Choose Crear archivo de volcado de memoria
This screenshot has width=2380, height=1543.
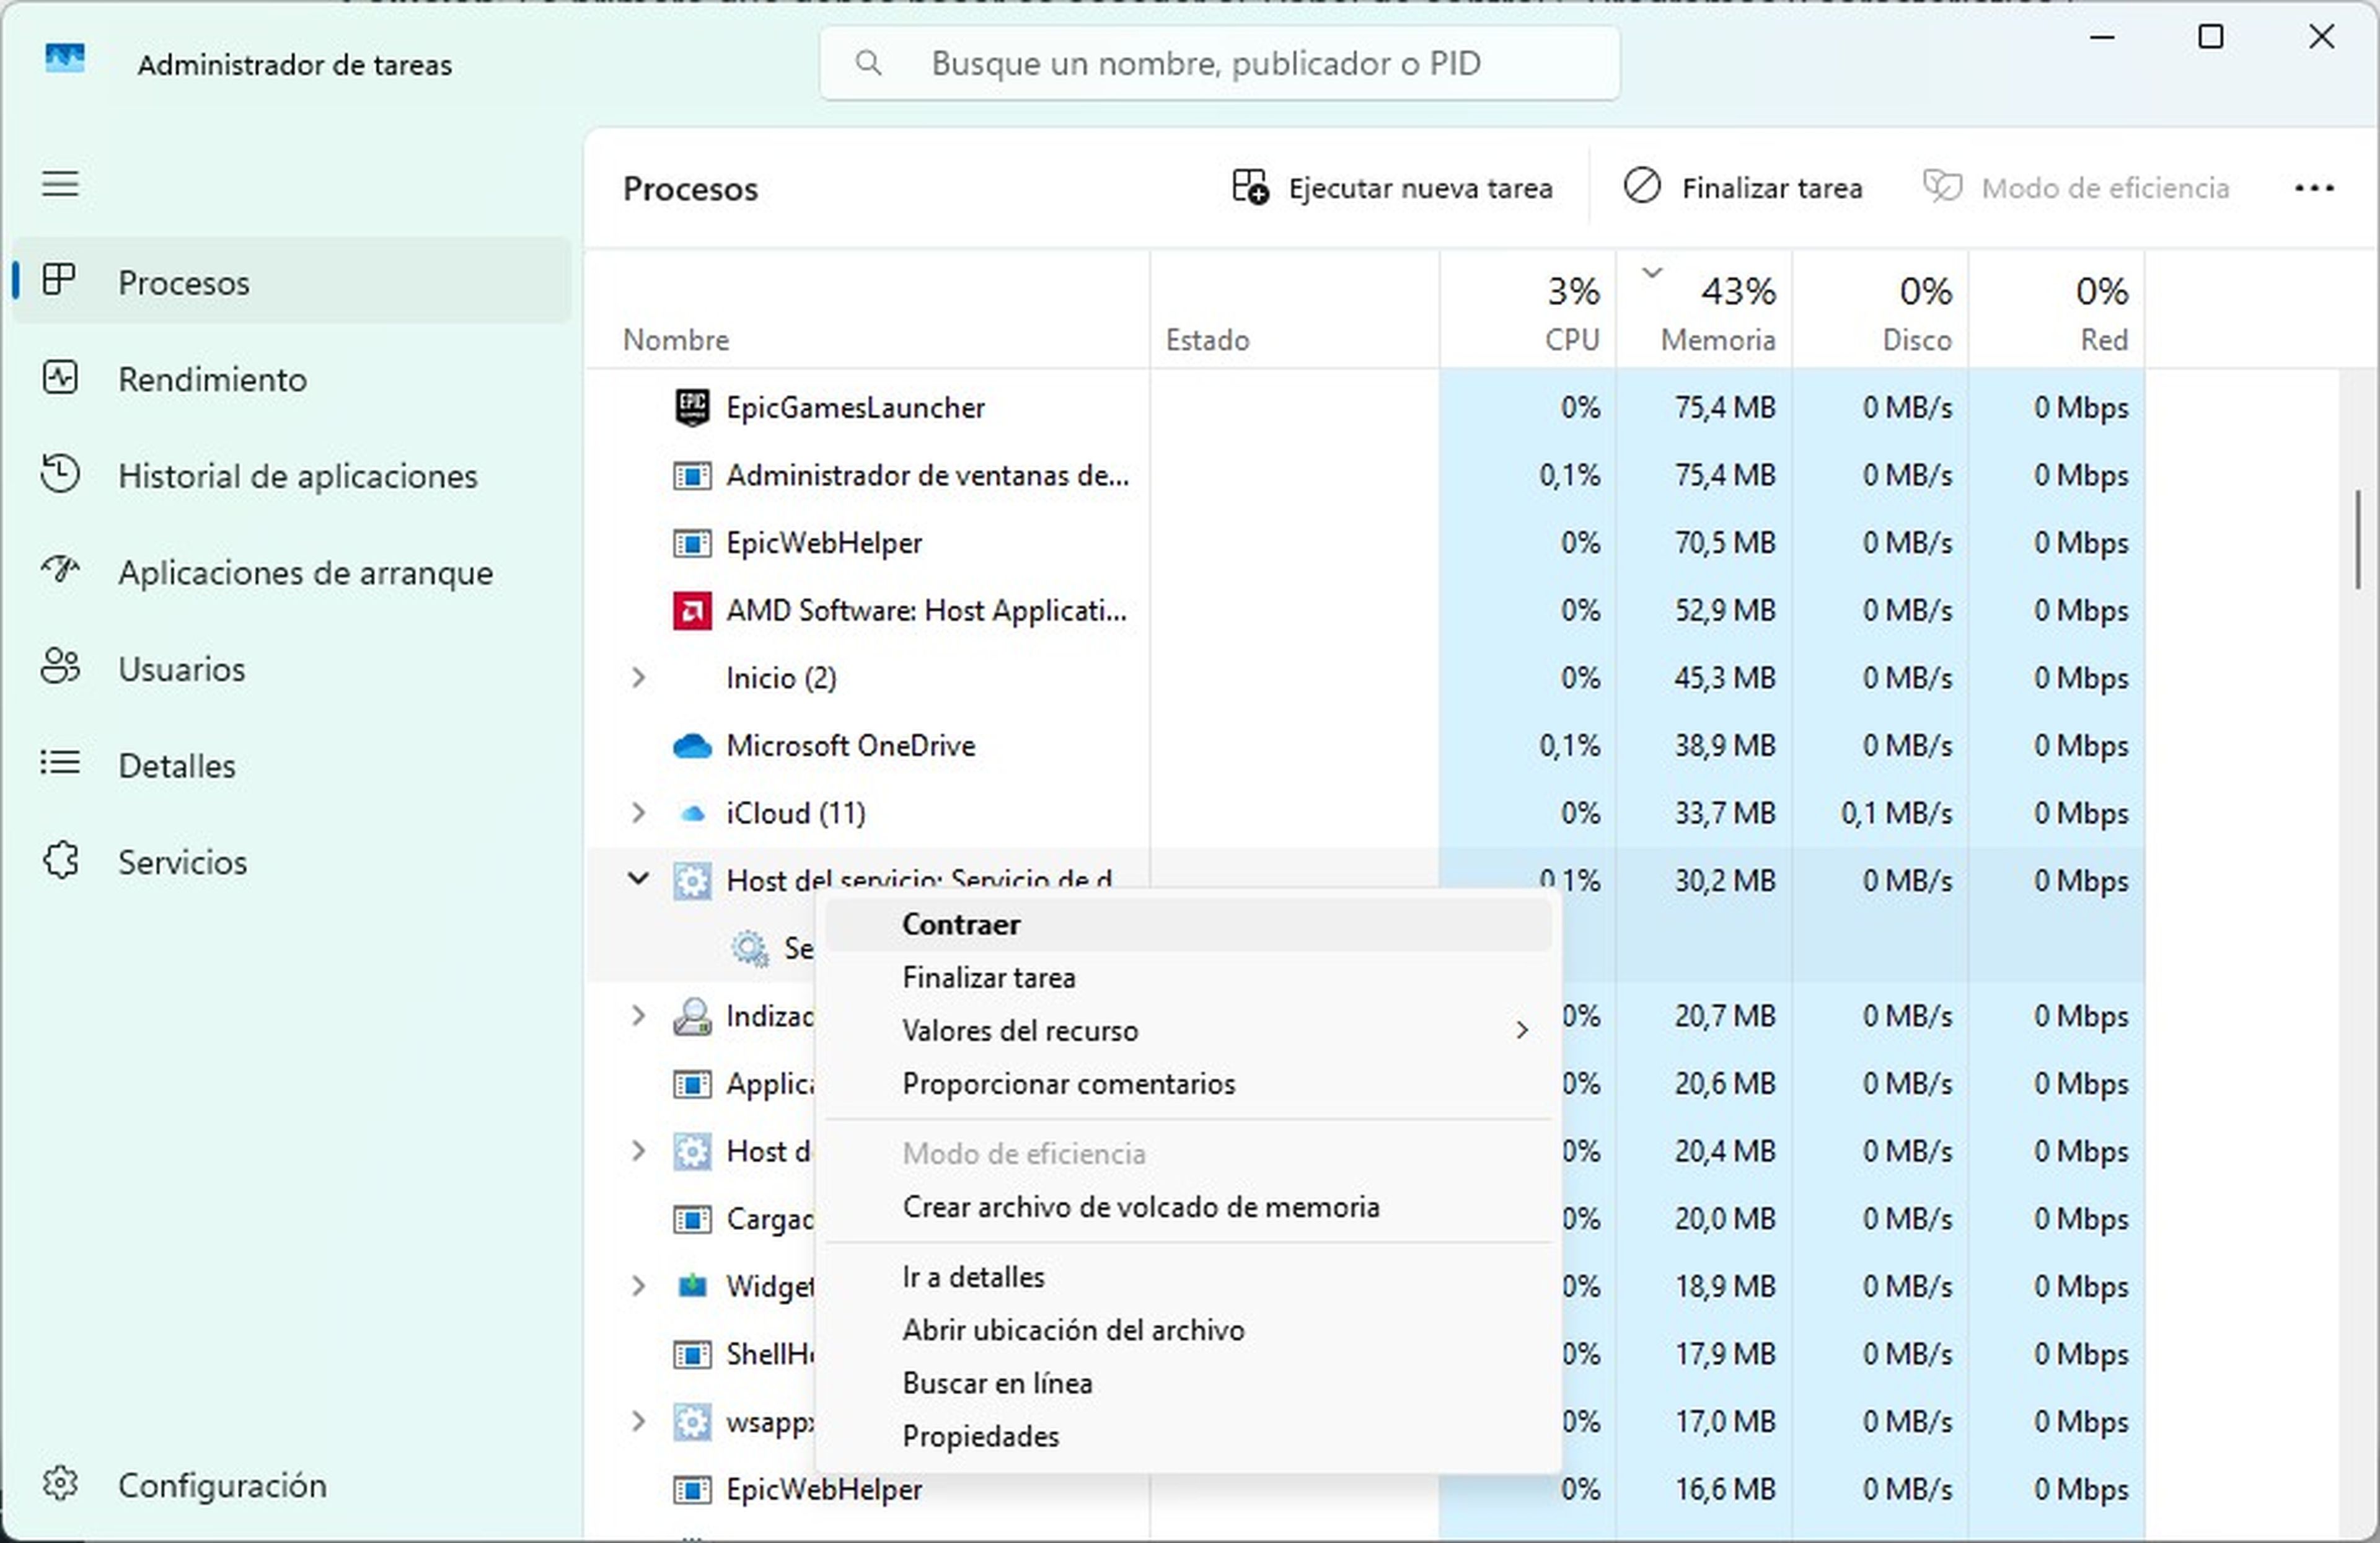coord(1188,1207)
